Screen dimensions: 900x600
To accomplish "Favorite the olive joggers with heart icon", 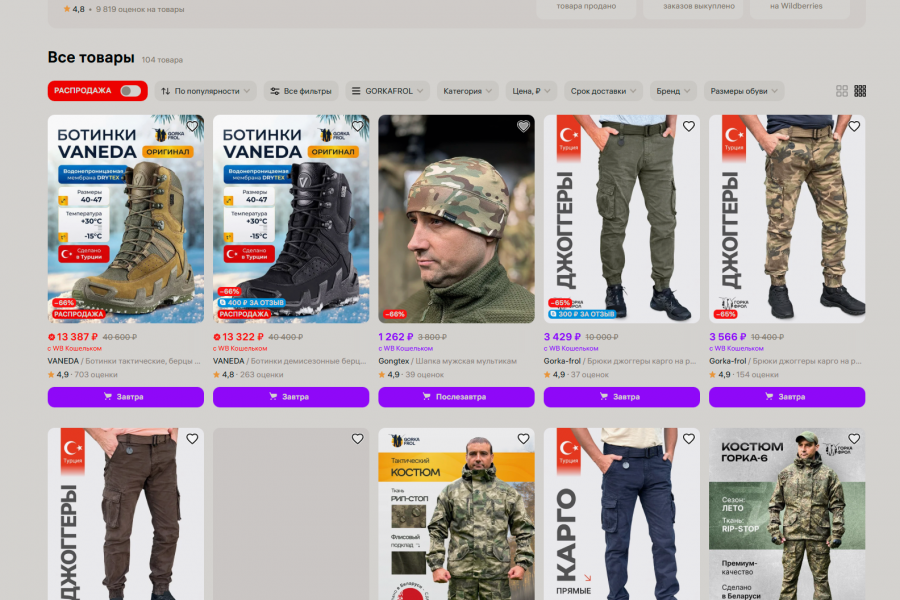I will click(688, 126).
